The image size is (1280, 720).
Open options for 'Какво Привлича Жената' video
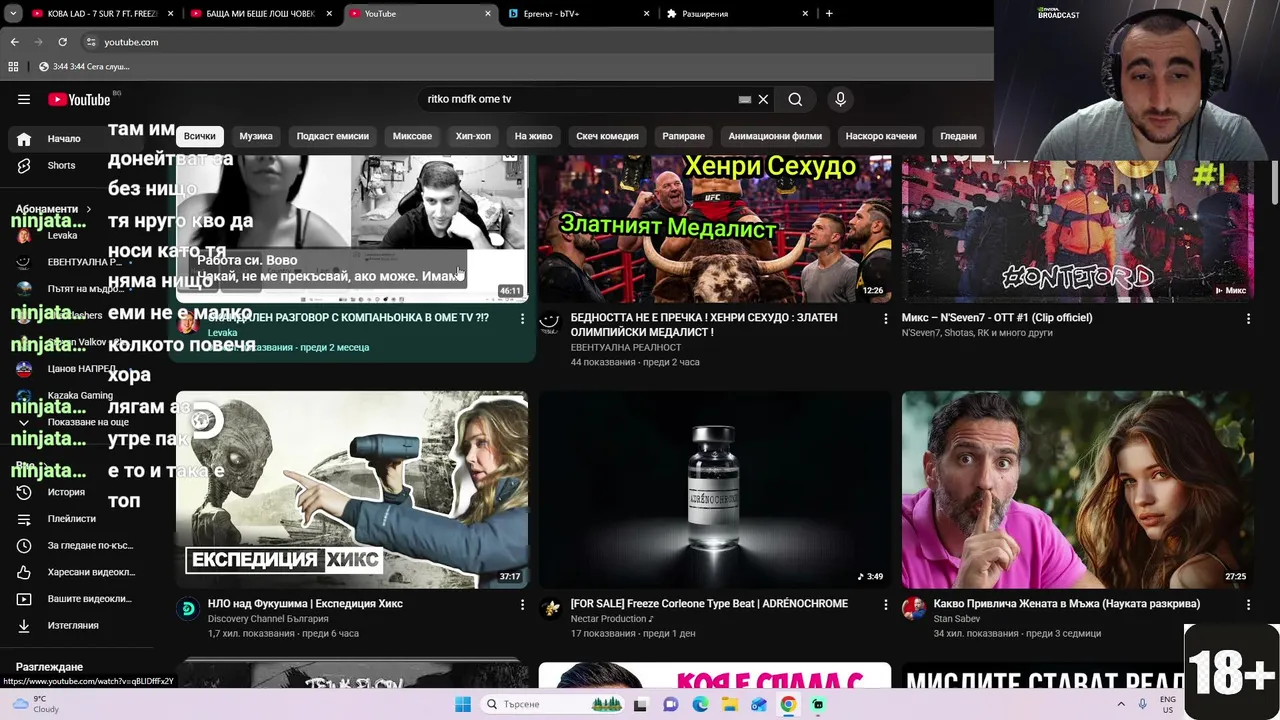point(1248,604)
